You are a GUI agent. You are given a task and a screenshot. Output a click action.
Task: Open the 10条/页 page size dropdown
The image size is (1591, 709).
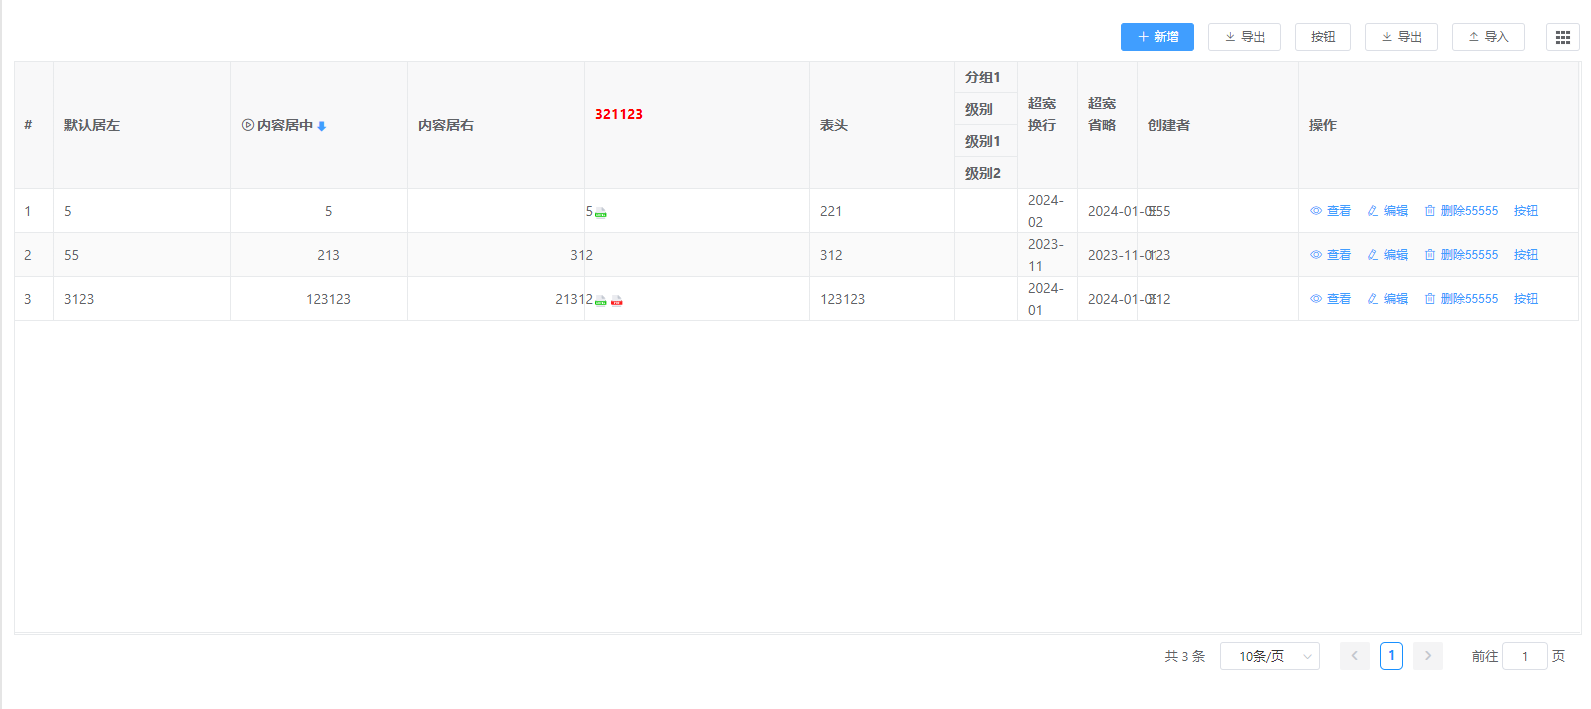(1269, 656)
